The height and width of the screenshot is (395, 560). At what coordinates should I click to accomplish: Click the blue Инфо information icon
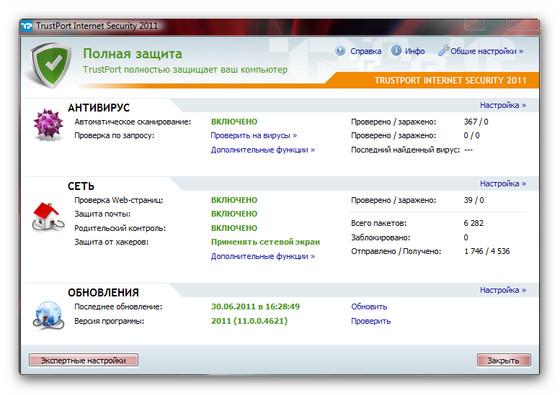point(396,51)
